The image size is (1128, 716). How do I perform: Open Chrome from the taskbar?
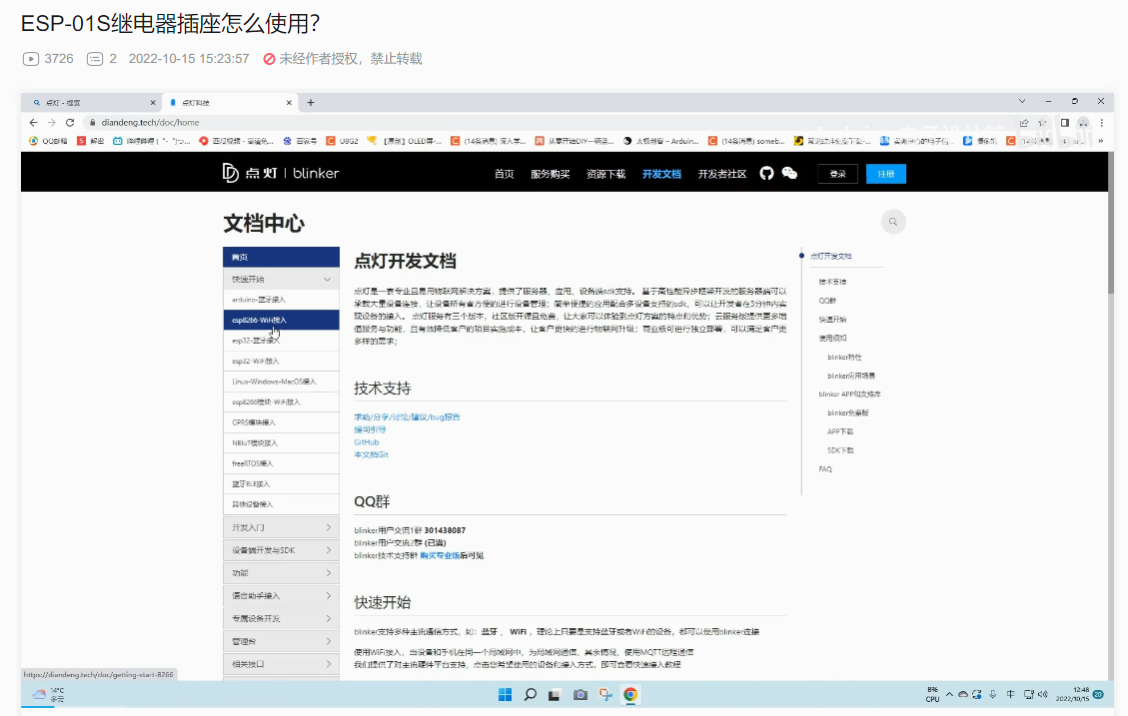click(x=630, y=694)
